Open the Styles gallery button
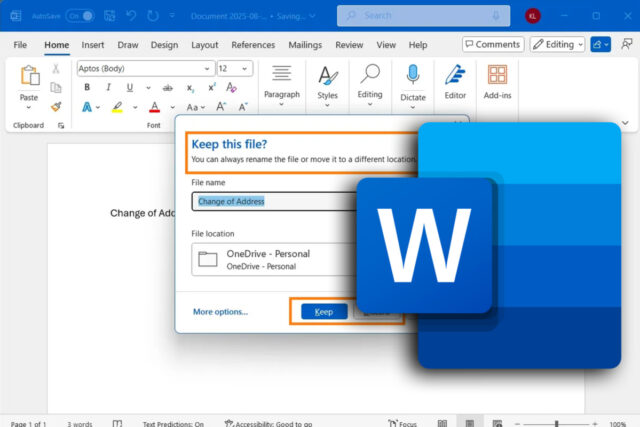Image resolution: width=640 pixels, height=427 pixels. [x=327, y=86]
